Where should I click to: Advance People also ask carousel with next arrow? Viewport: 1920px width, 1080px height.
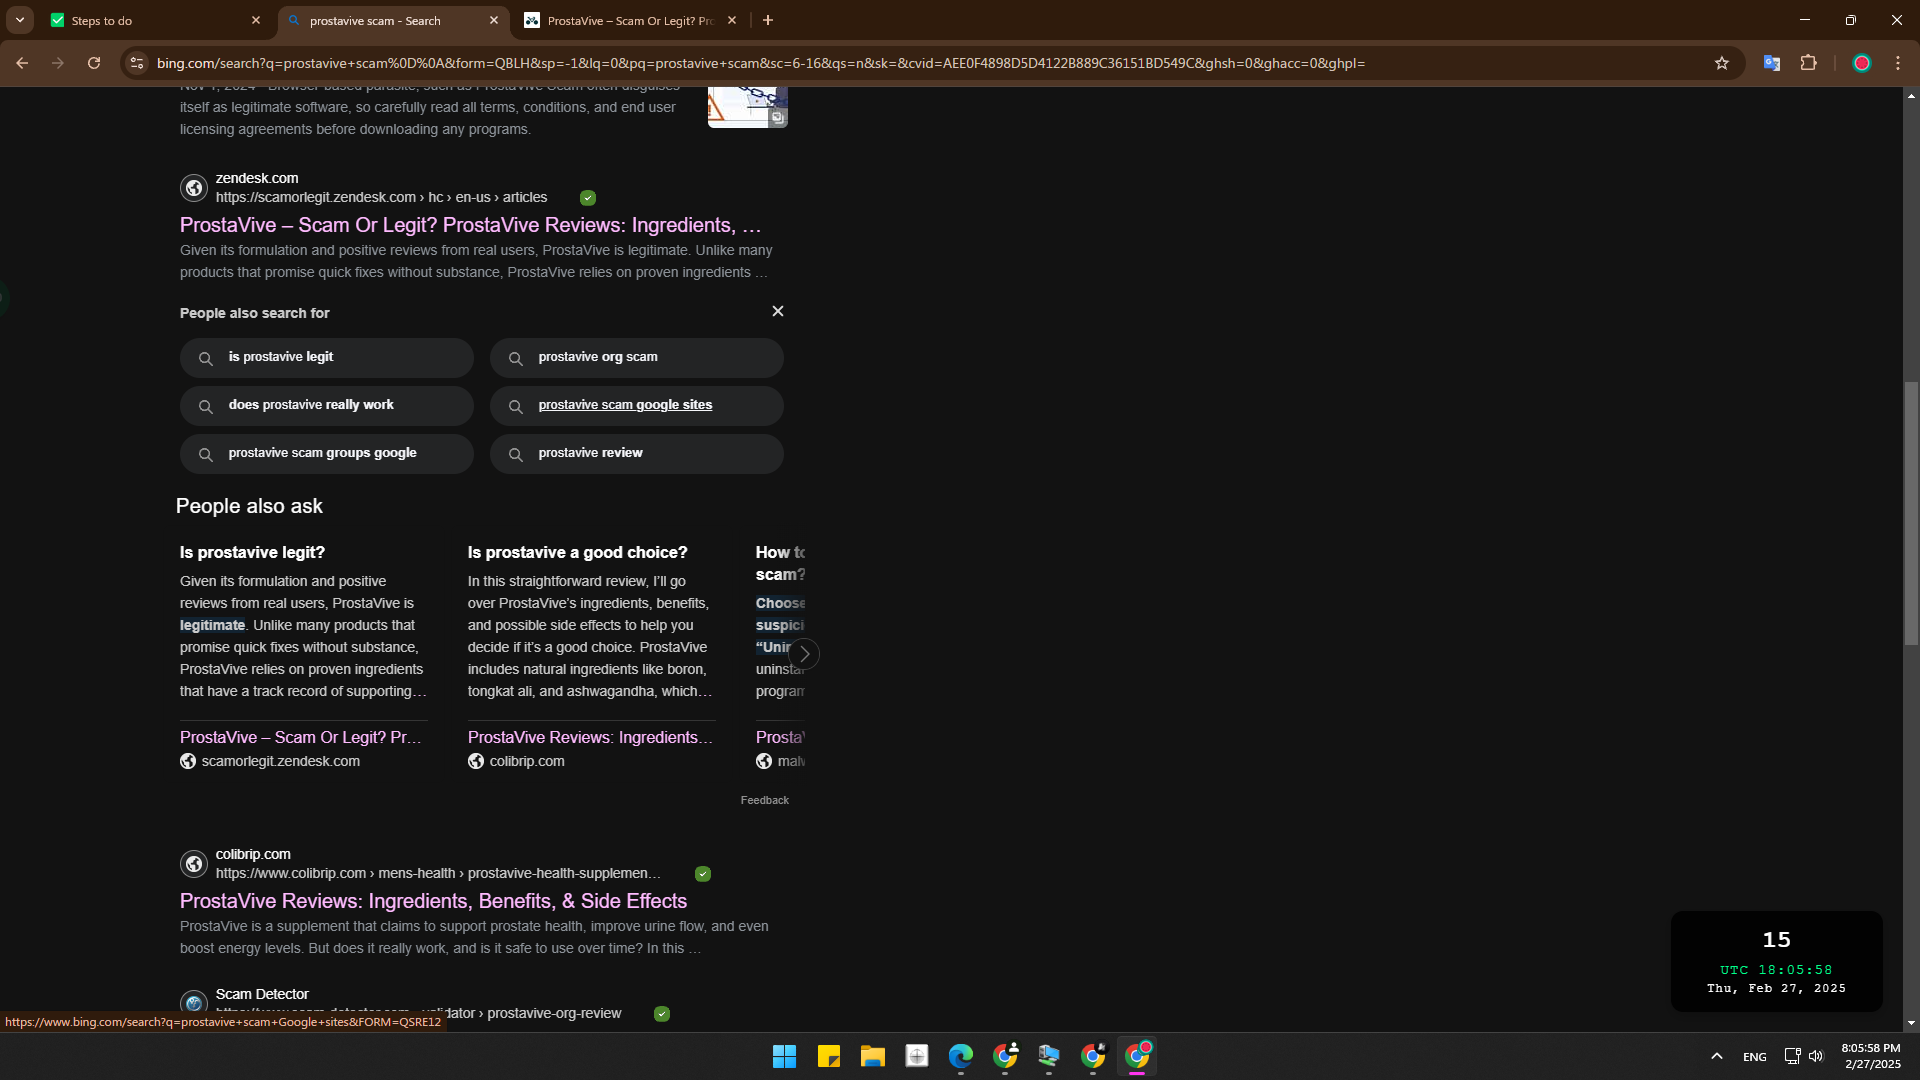tap(804, 654)
